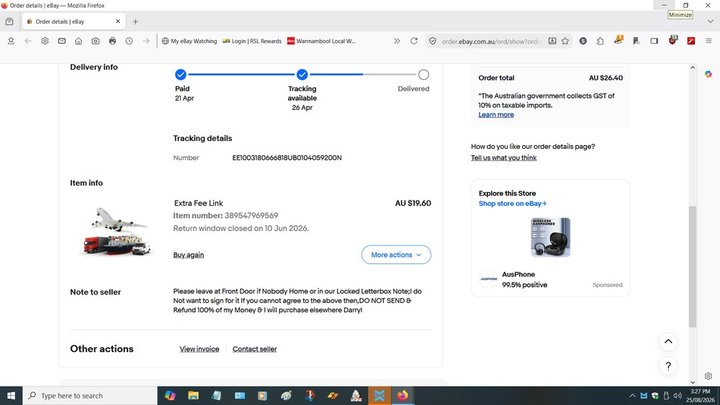Reload the eBay order page
The width and height of the screenshot is (720, 405).
[x=414, y=41]
